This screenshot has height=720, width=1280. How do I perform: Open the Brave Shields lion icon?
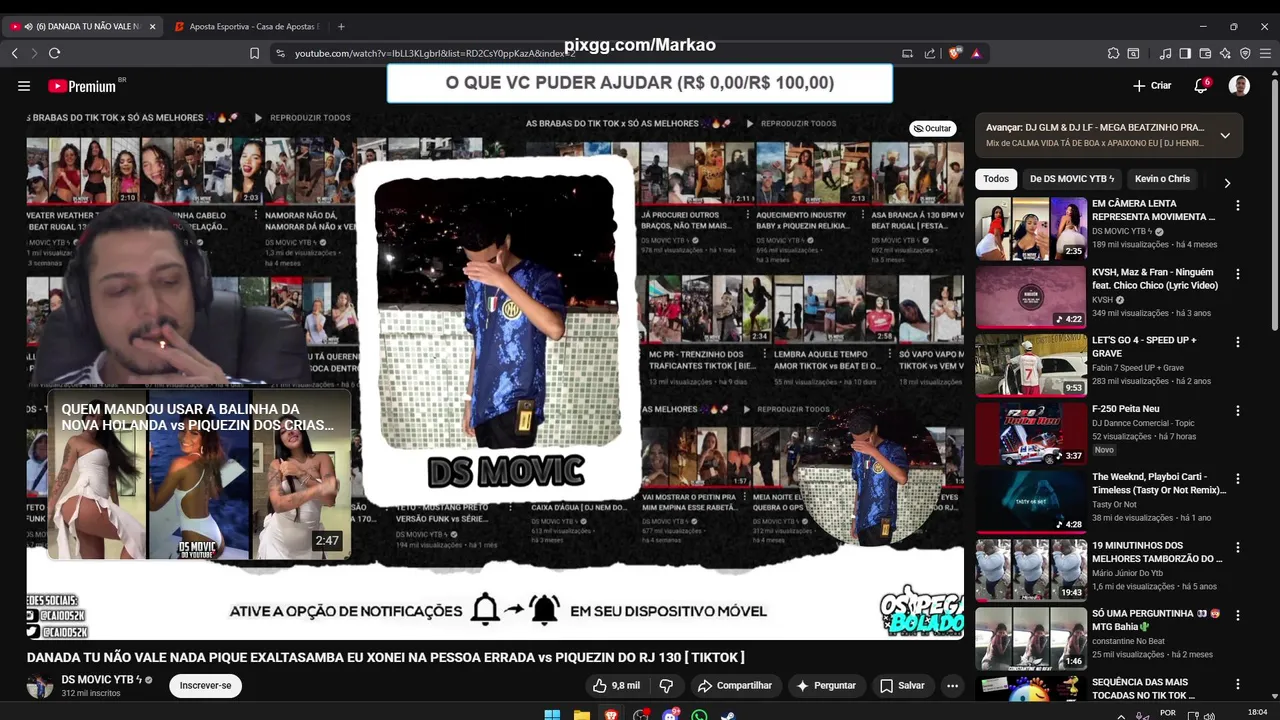(955, 53)
